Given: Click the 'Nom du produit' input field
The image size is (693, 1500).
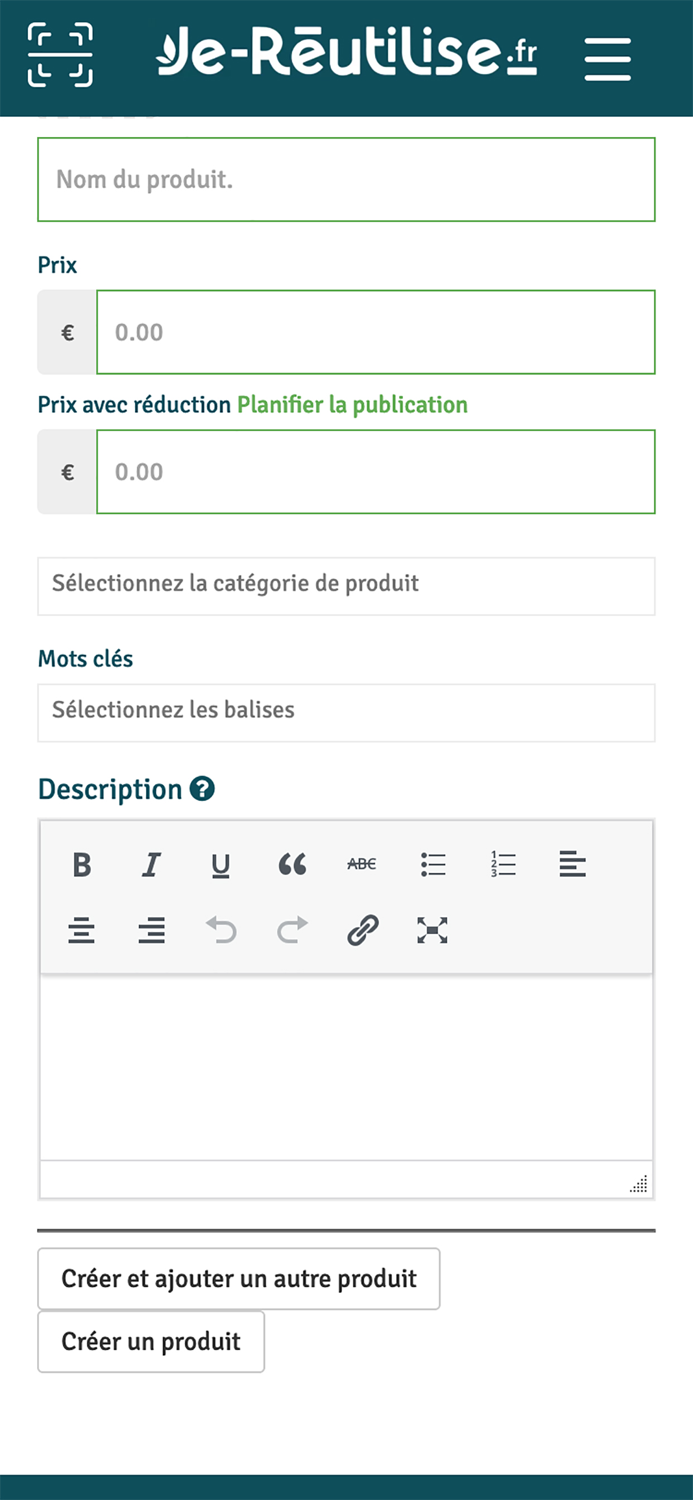Looking at the screenshot, I should [x=346, y=179].
